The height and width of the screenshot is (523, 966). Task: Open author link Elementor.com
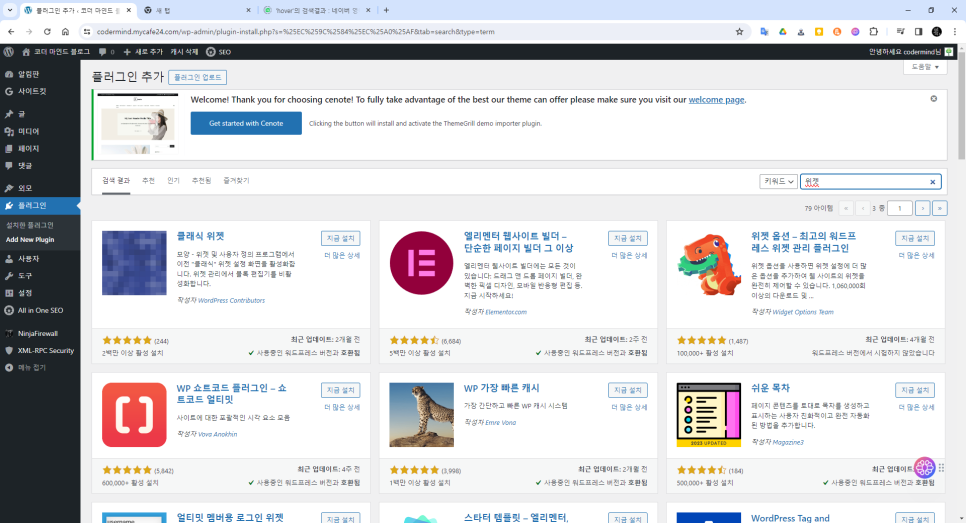tap(506, 312)
